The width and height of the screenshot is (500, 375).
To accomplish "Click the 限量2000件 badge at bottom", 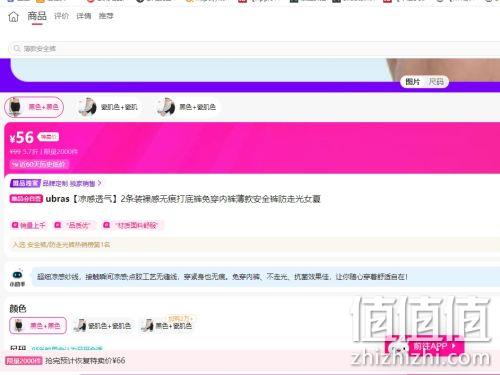I will [x=23, y=361].
